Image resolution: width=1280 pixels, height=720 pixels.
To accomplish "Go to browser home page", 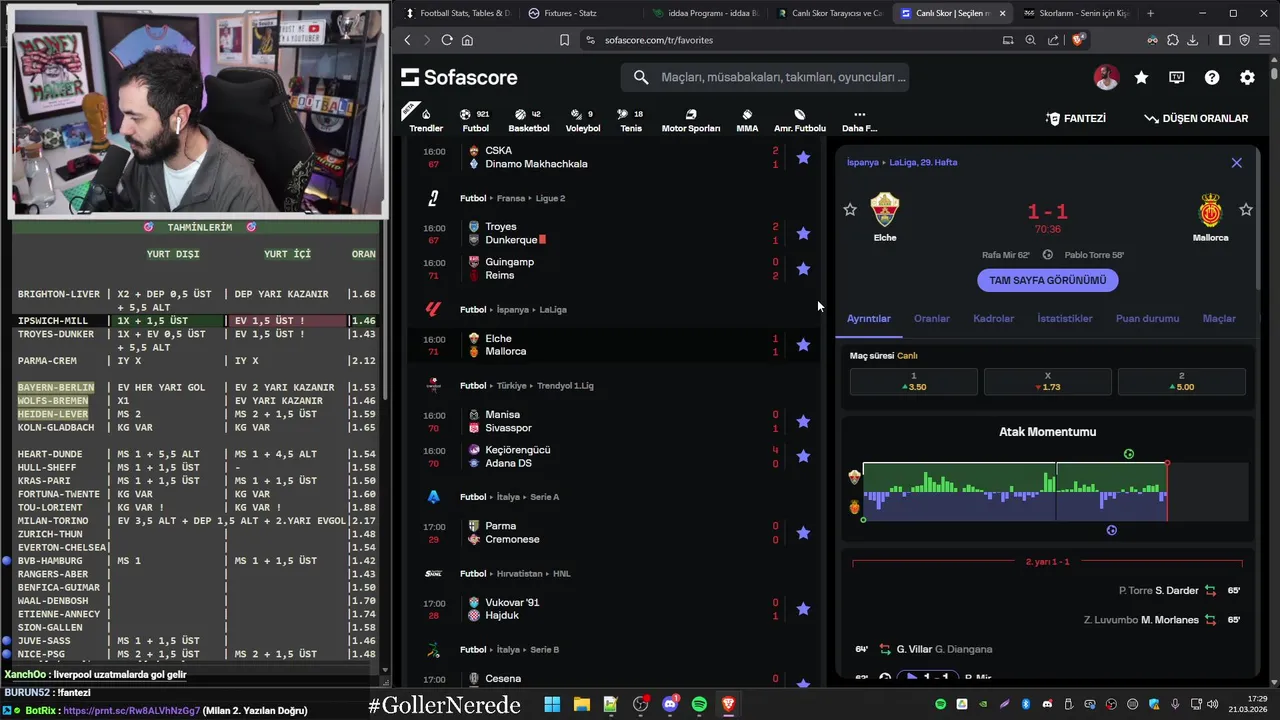I will 467,40.
